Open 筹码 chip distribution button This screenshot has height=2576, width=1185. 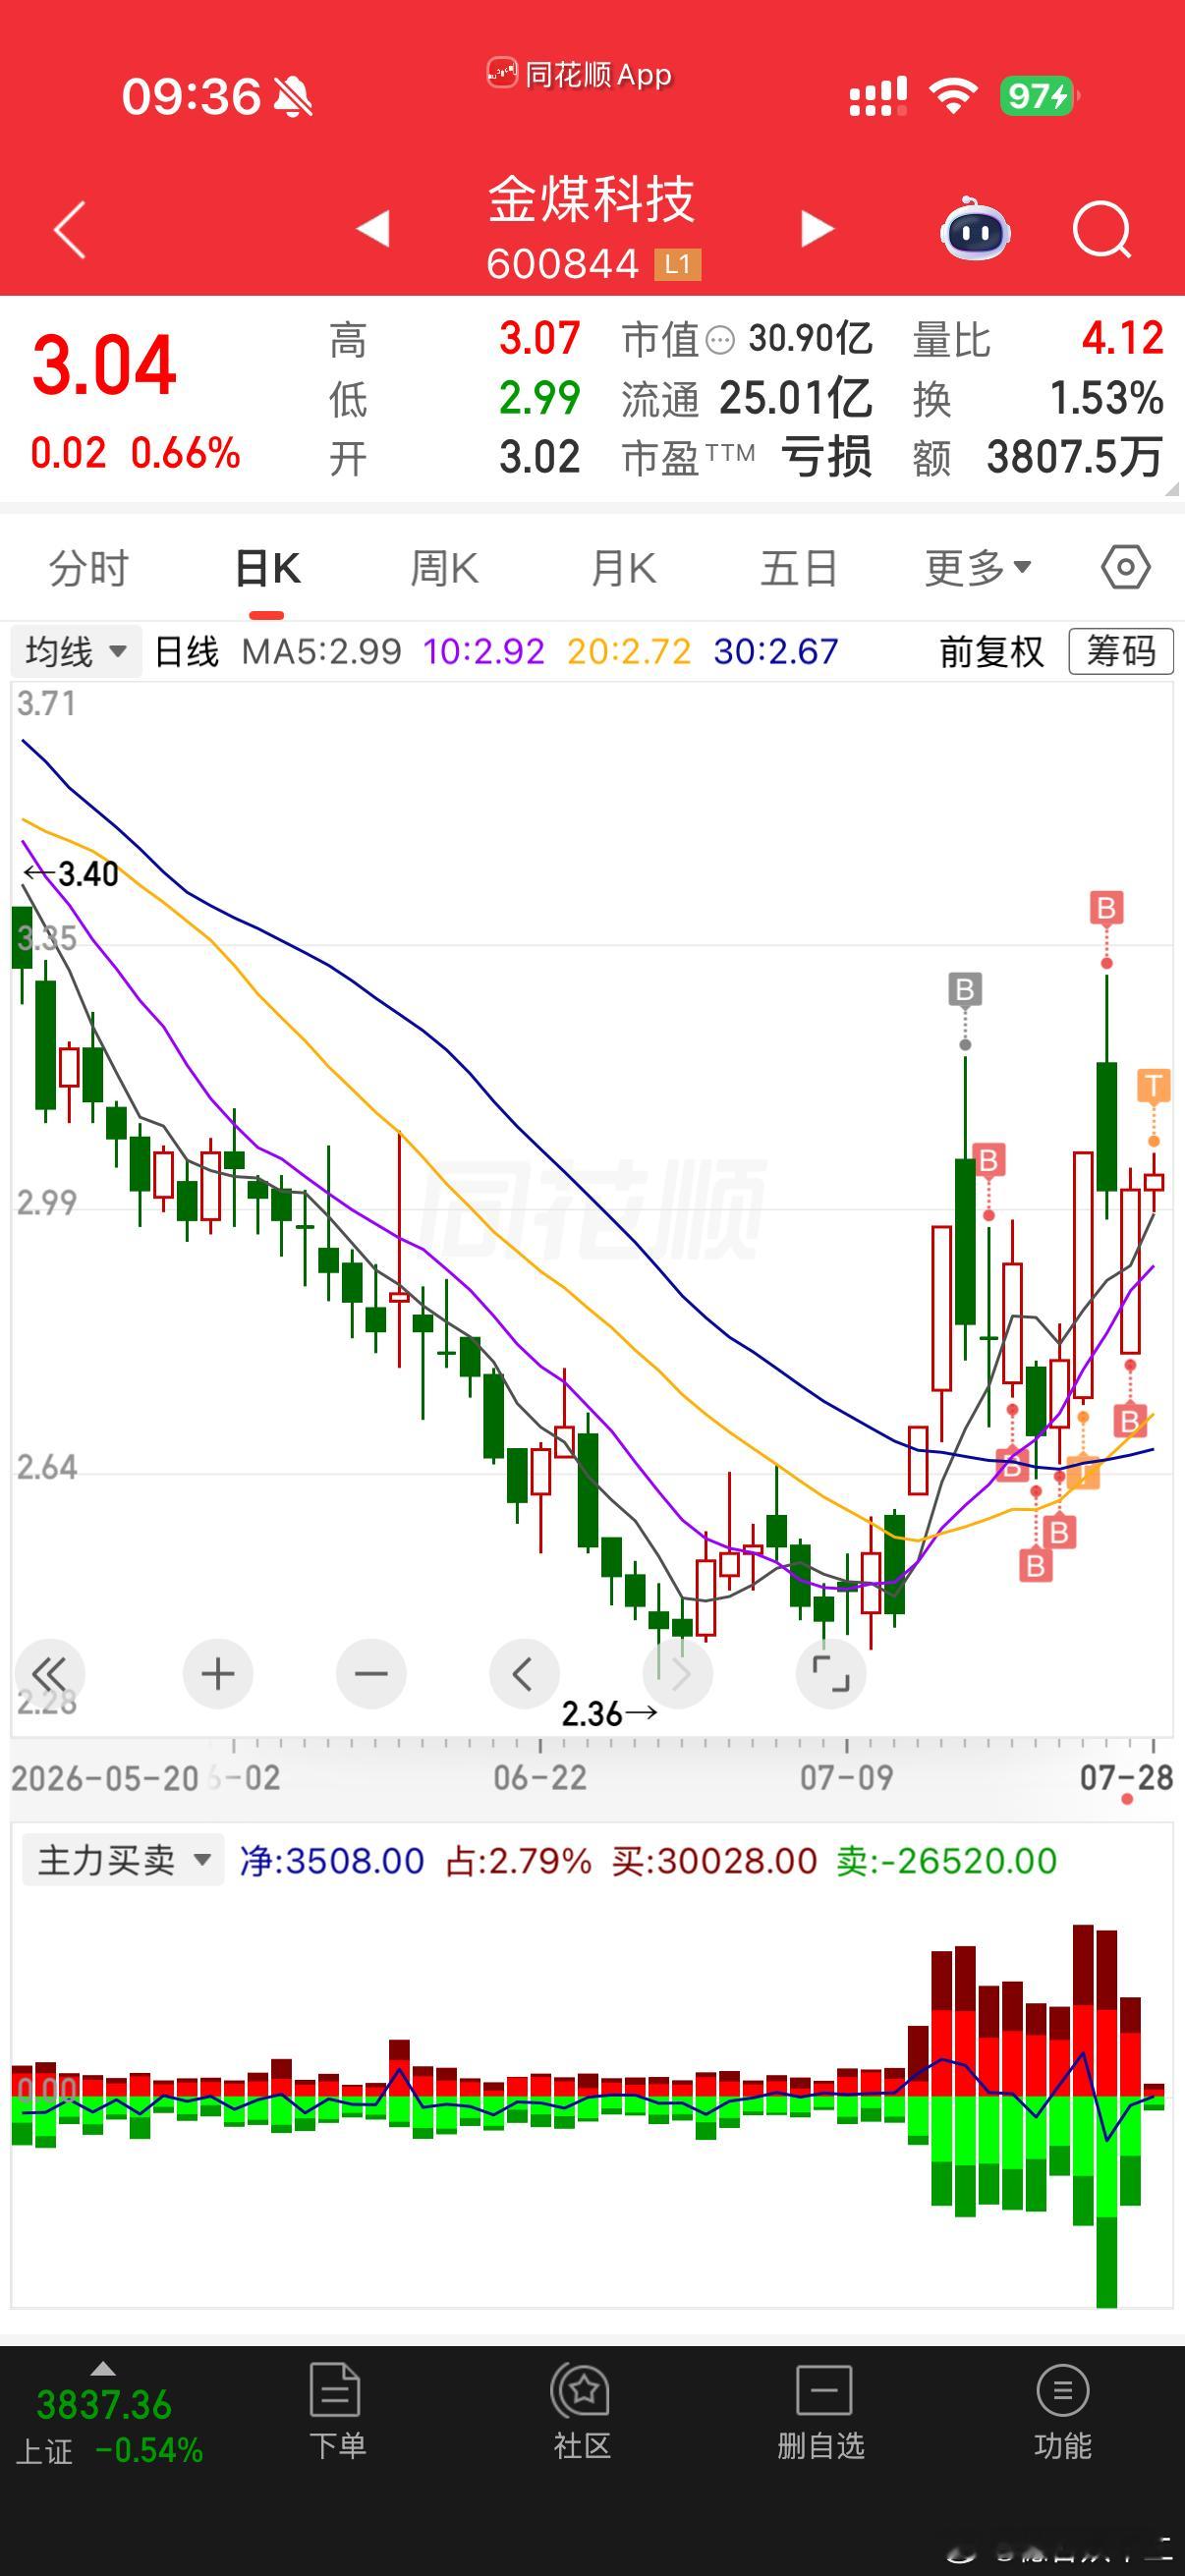point(1121,652)
